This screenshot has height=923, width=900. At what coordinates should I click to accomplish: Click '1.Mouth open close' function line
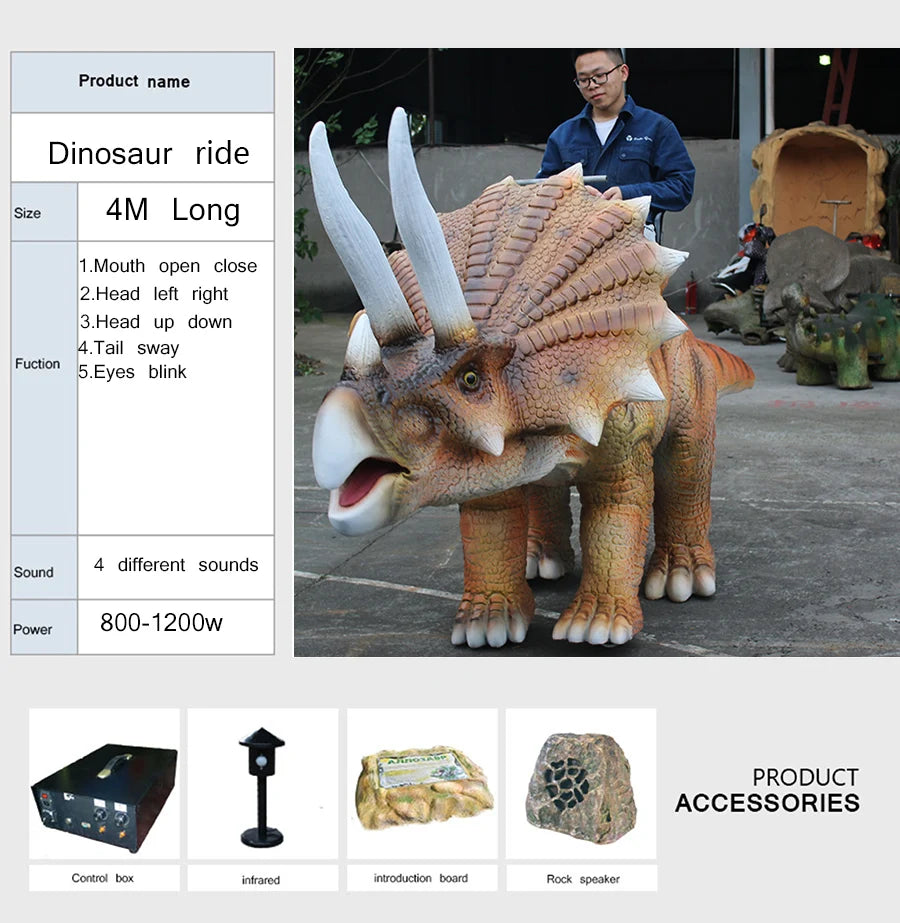(168, 266)
